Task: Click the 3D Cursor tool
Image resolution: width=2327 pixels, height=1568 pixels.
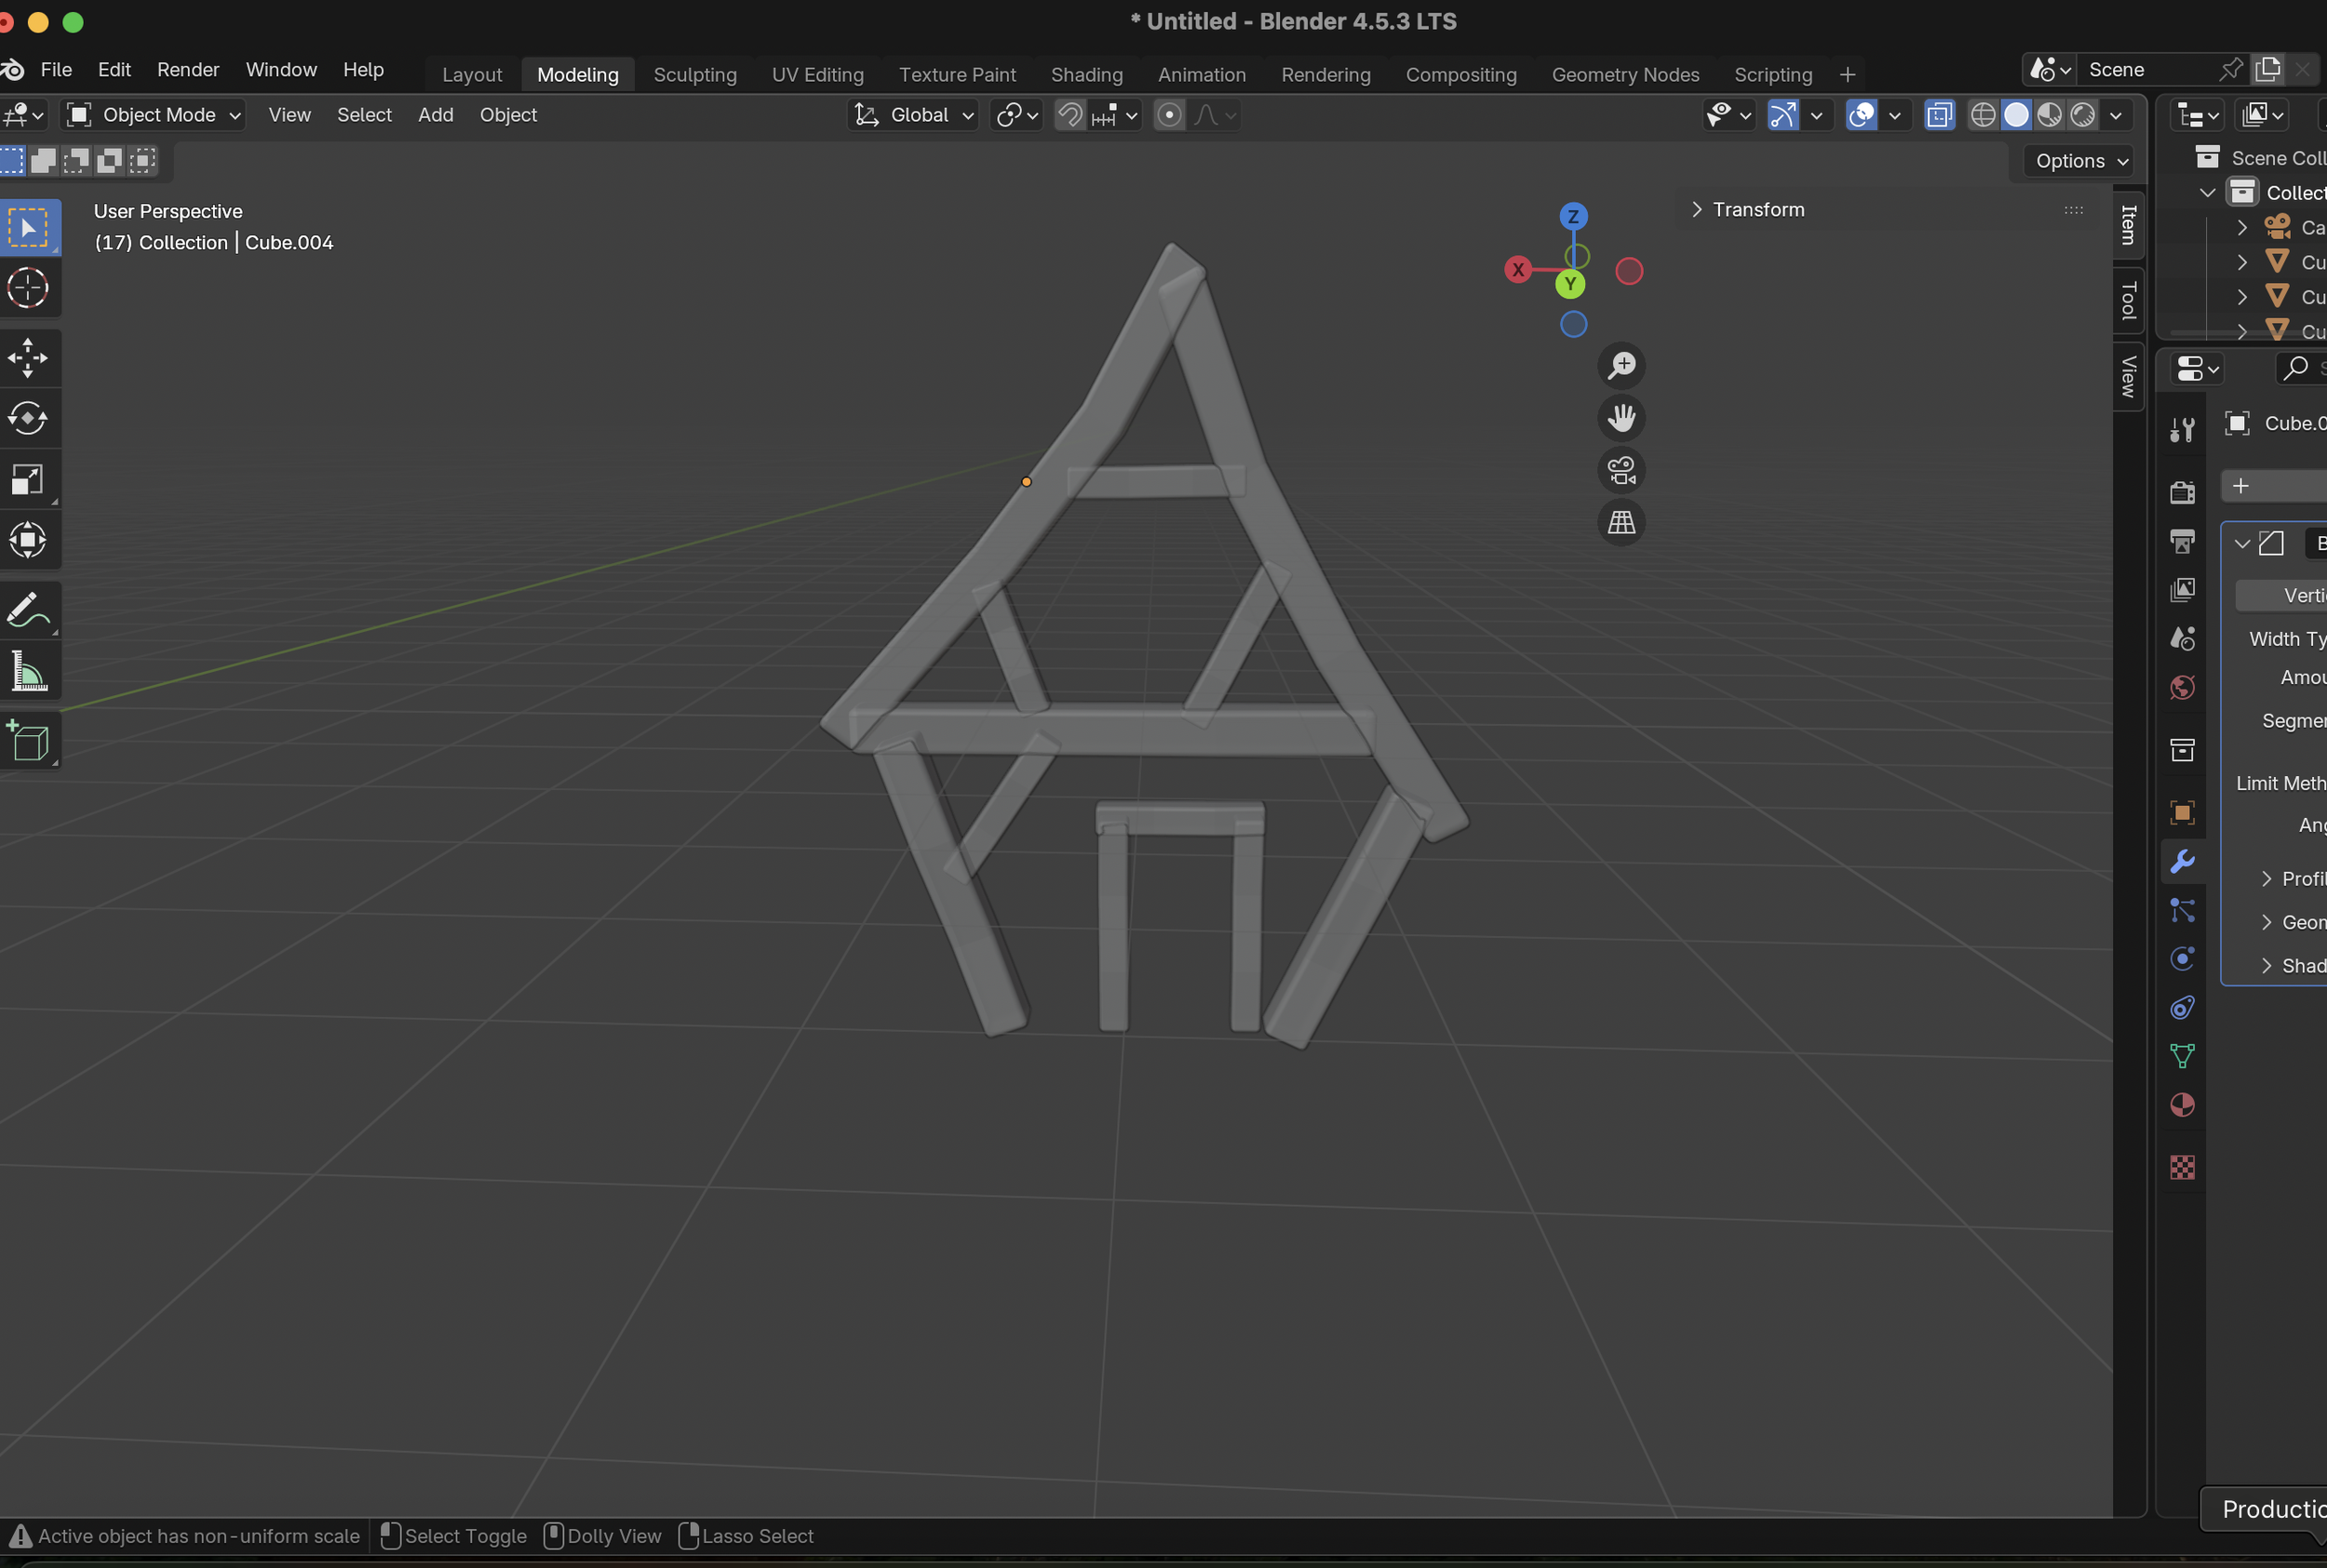Action: tap(27, 288)
